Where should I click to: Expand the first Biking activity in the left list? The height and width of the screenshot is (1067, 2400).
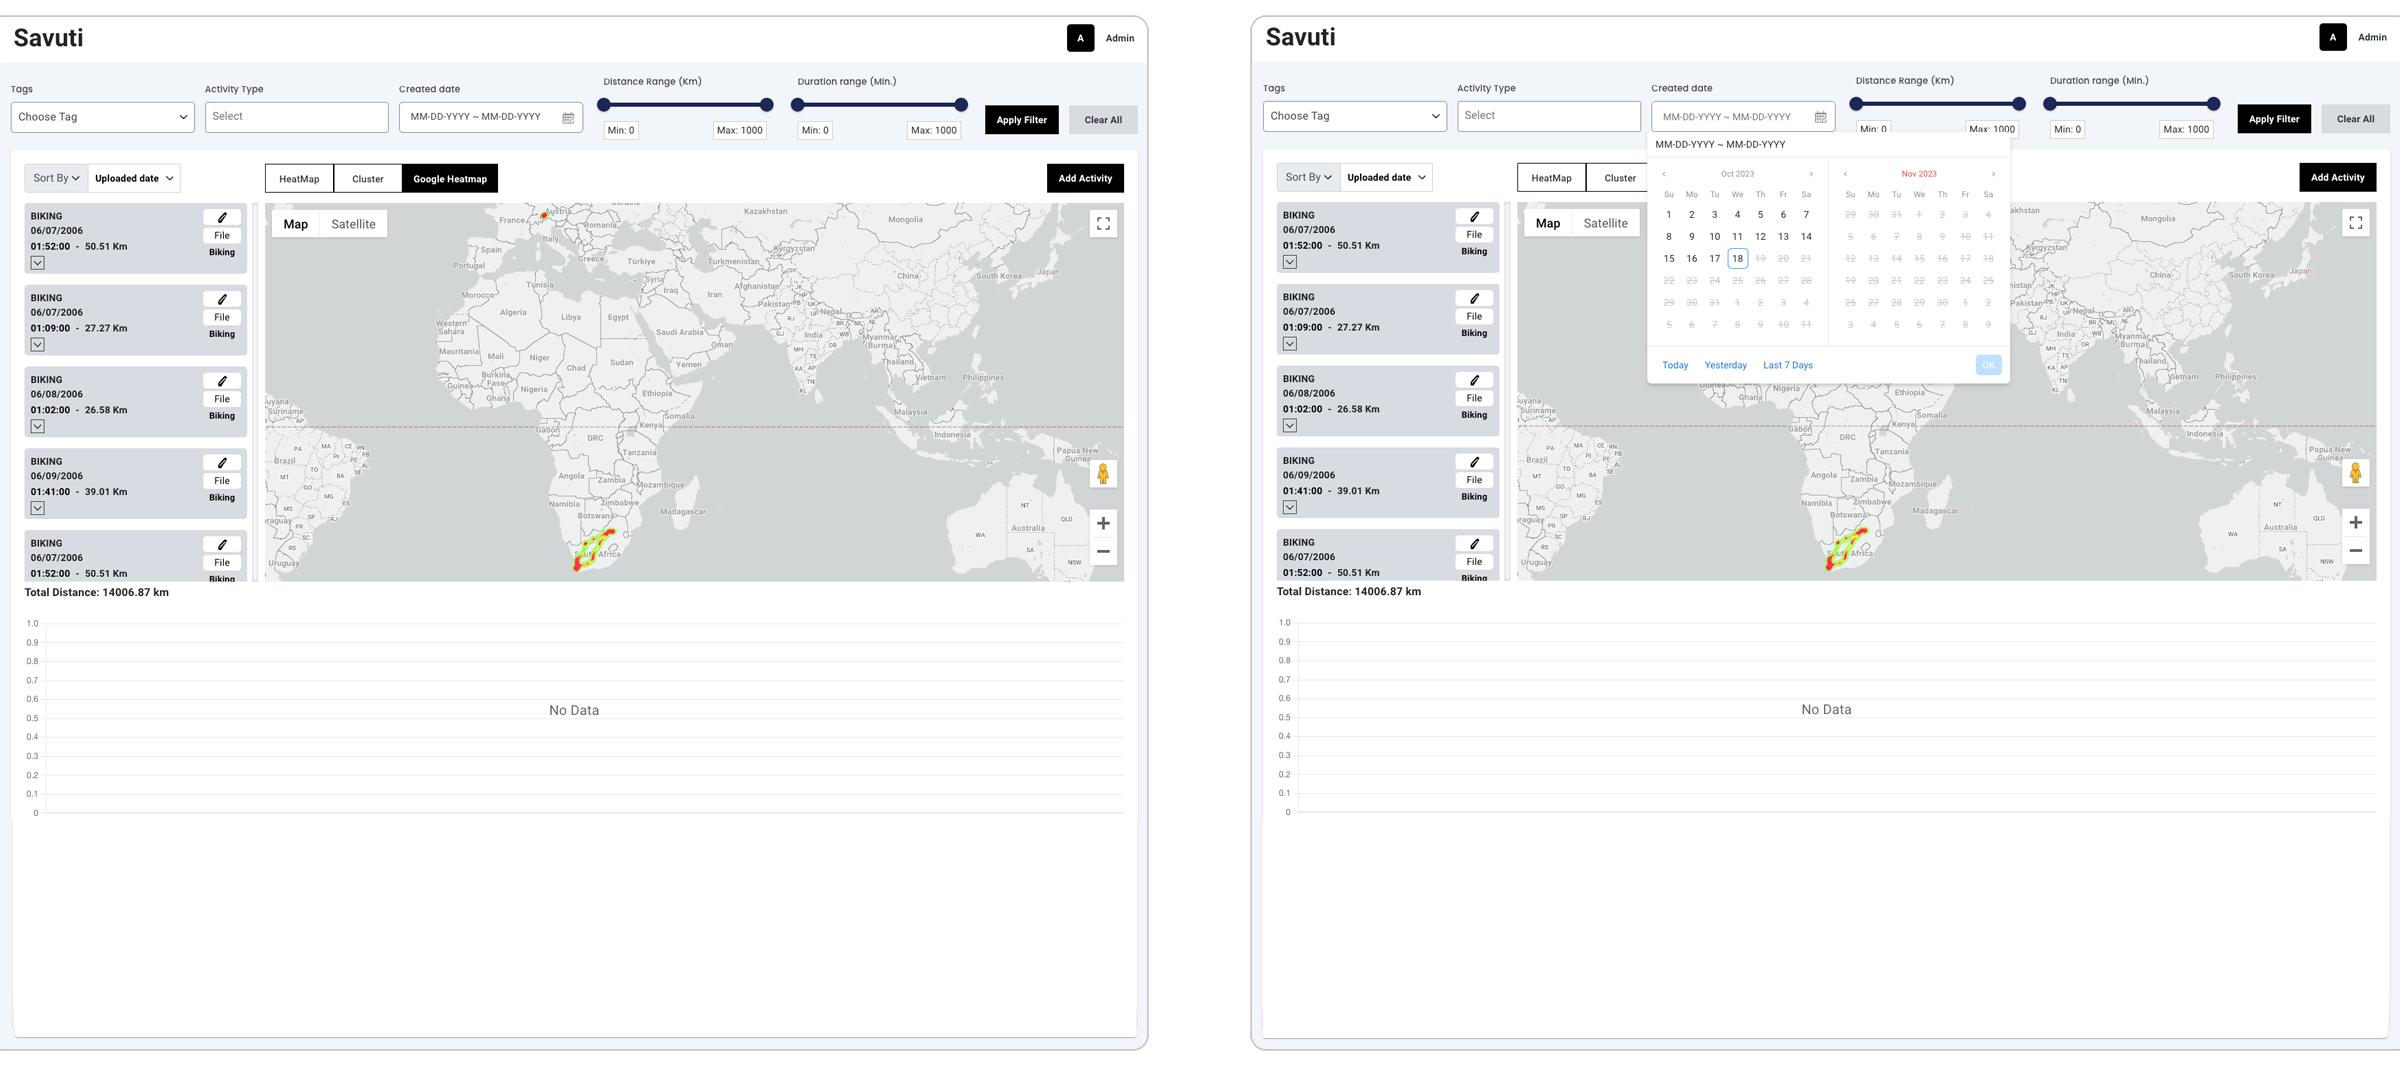37,263
